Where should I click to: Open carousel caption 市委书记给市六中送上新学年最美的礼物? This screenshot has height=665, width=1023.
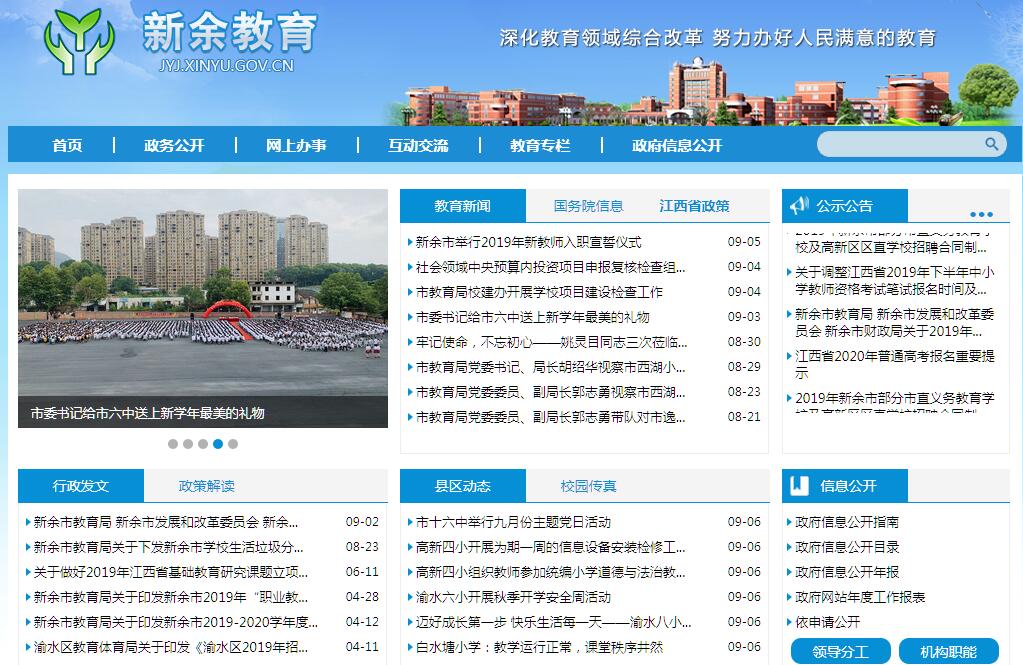(147, 413)
